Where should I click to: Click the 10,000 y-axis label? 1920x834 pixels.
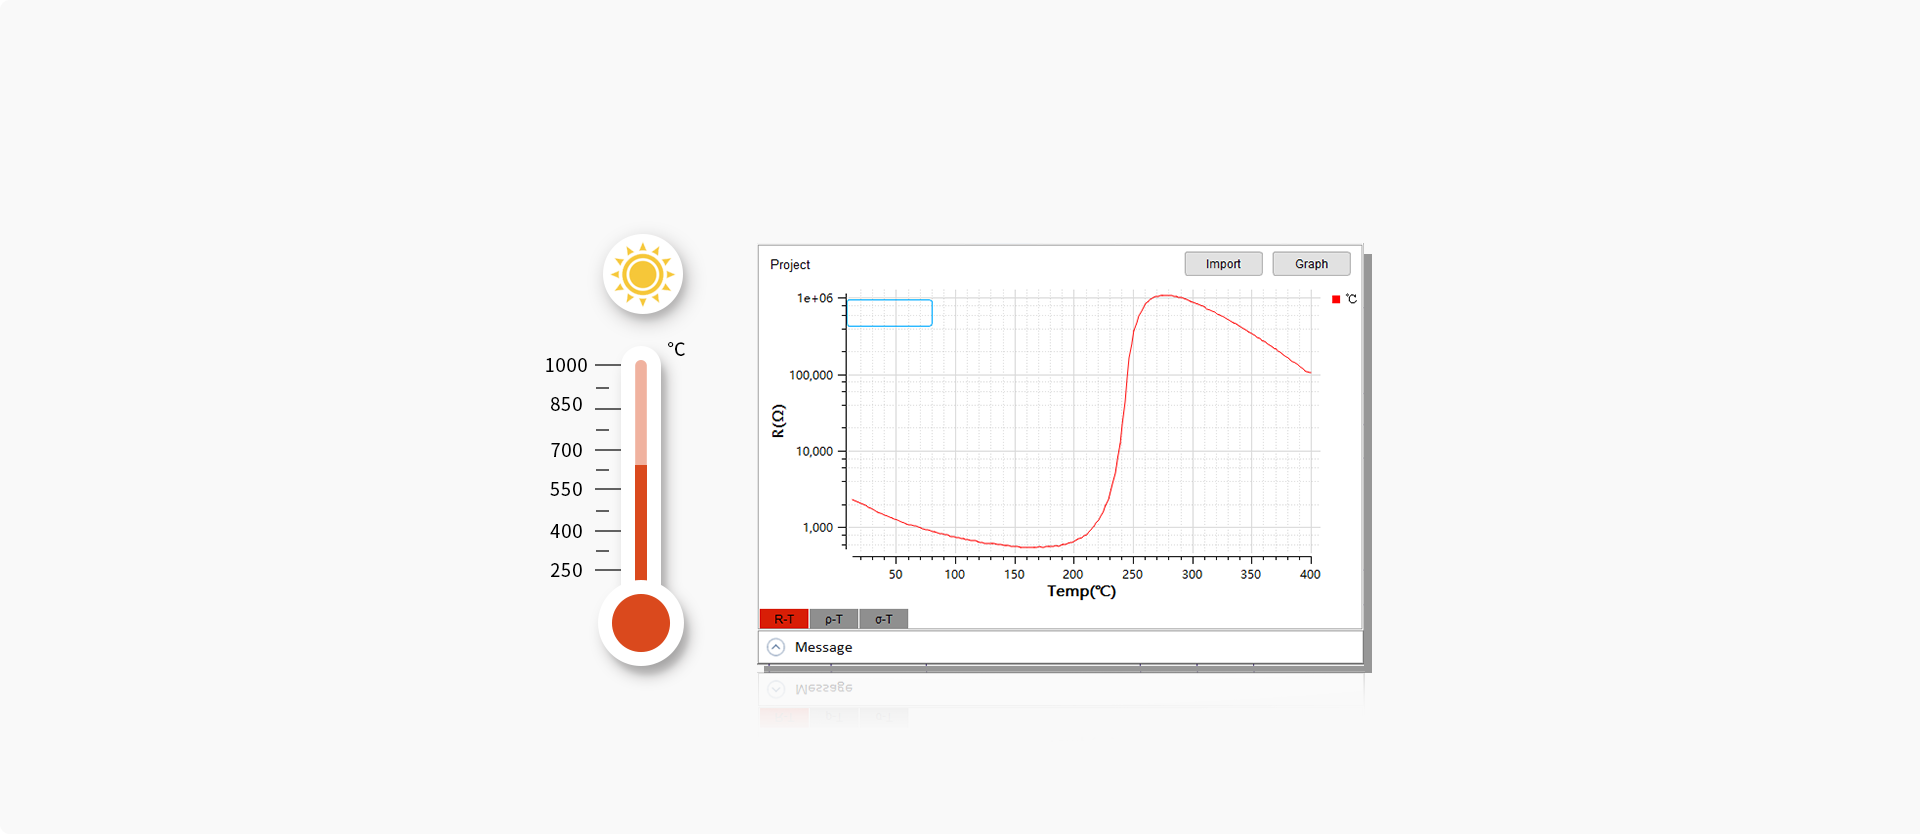coord(814,451)
